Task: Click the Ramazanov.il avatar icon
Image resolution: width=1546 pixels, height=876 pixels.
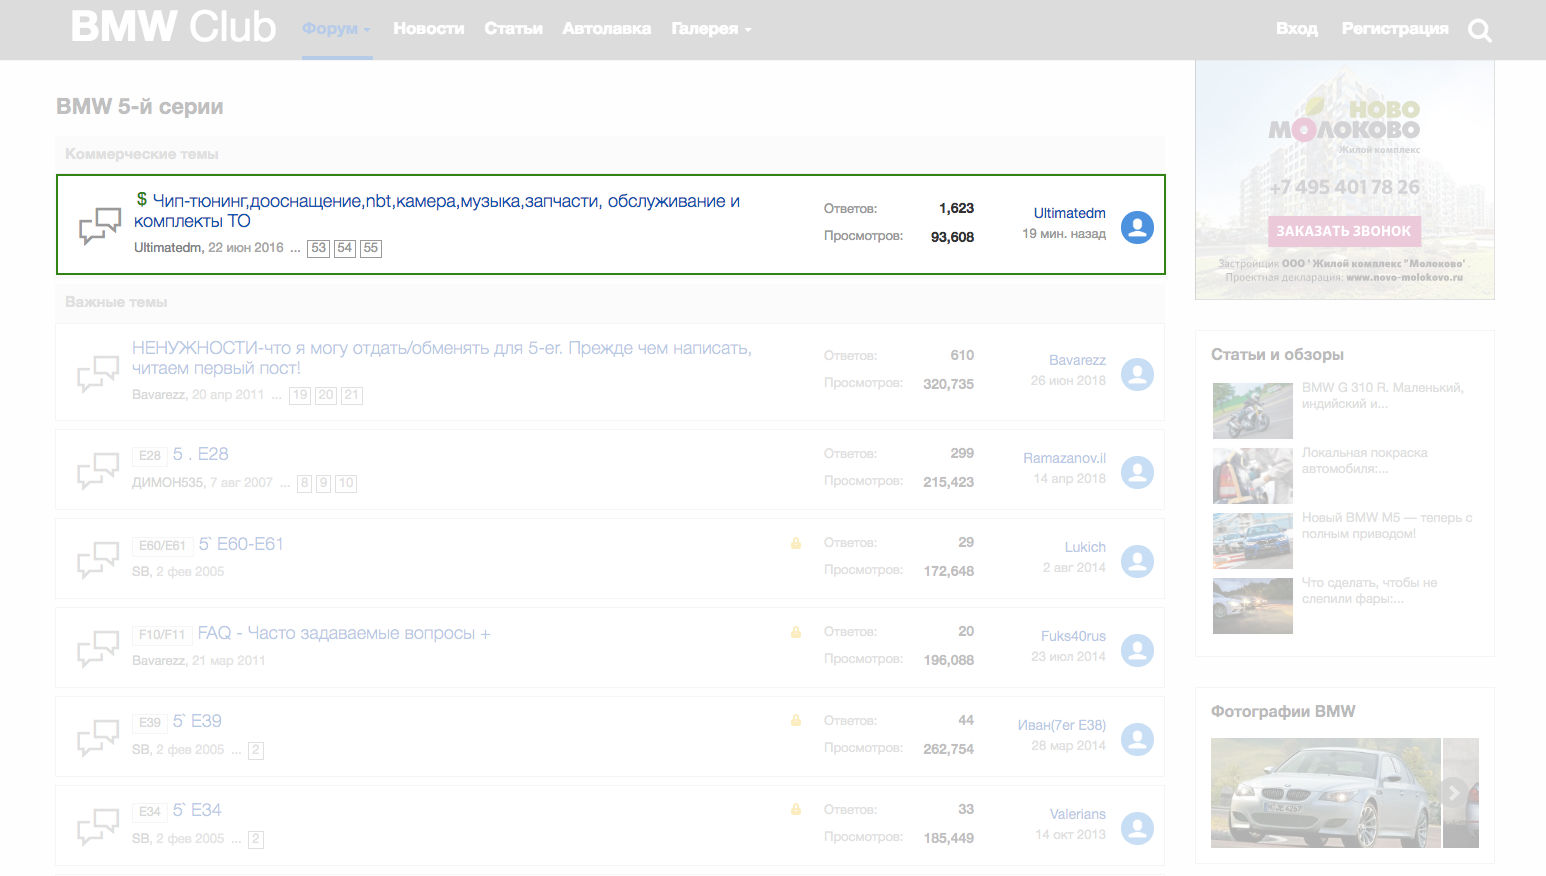Action: pyautogui.click(x=1137, y=472)
